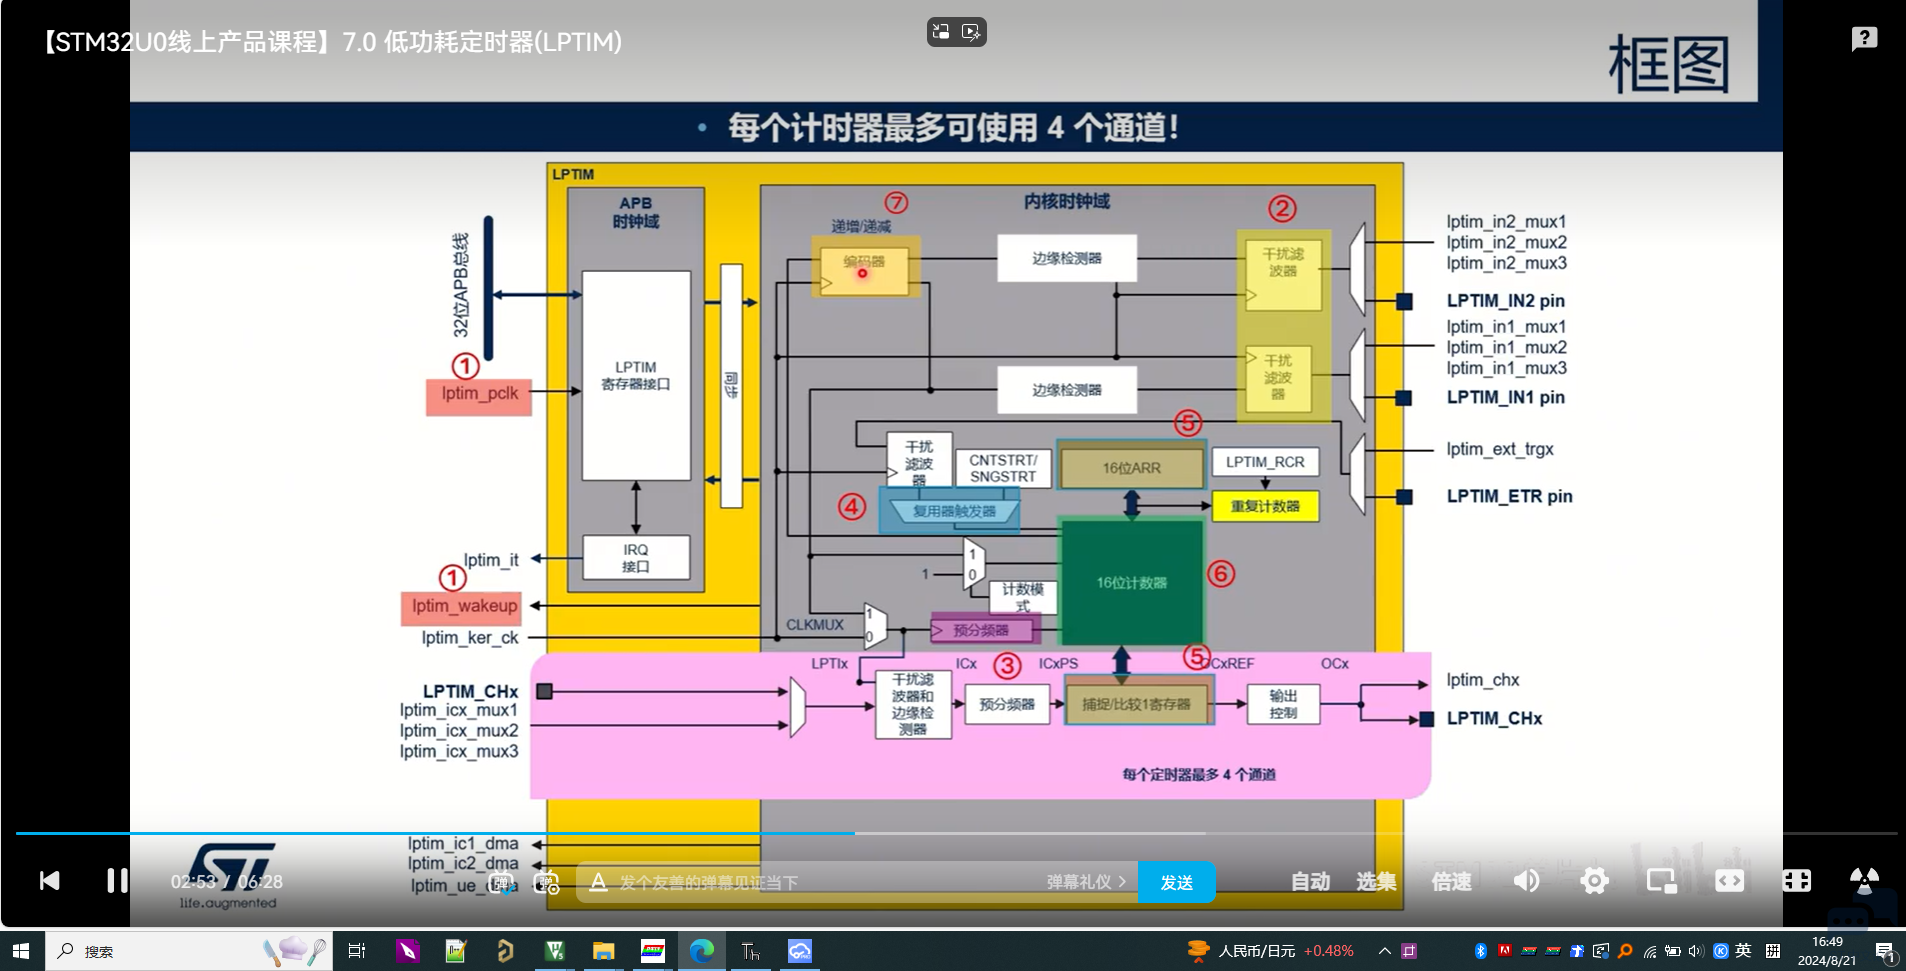Switch the 英 input language indicator
This screenshot has height=971, width=1906.
click(1743, 950)
